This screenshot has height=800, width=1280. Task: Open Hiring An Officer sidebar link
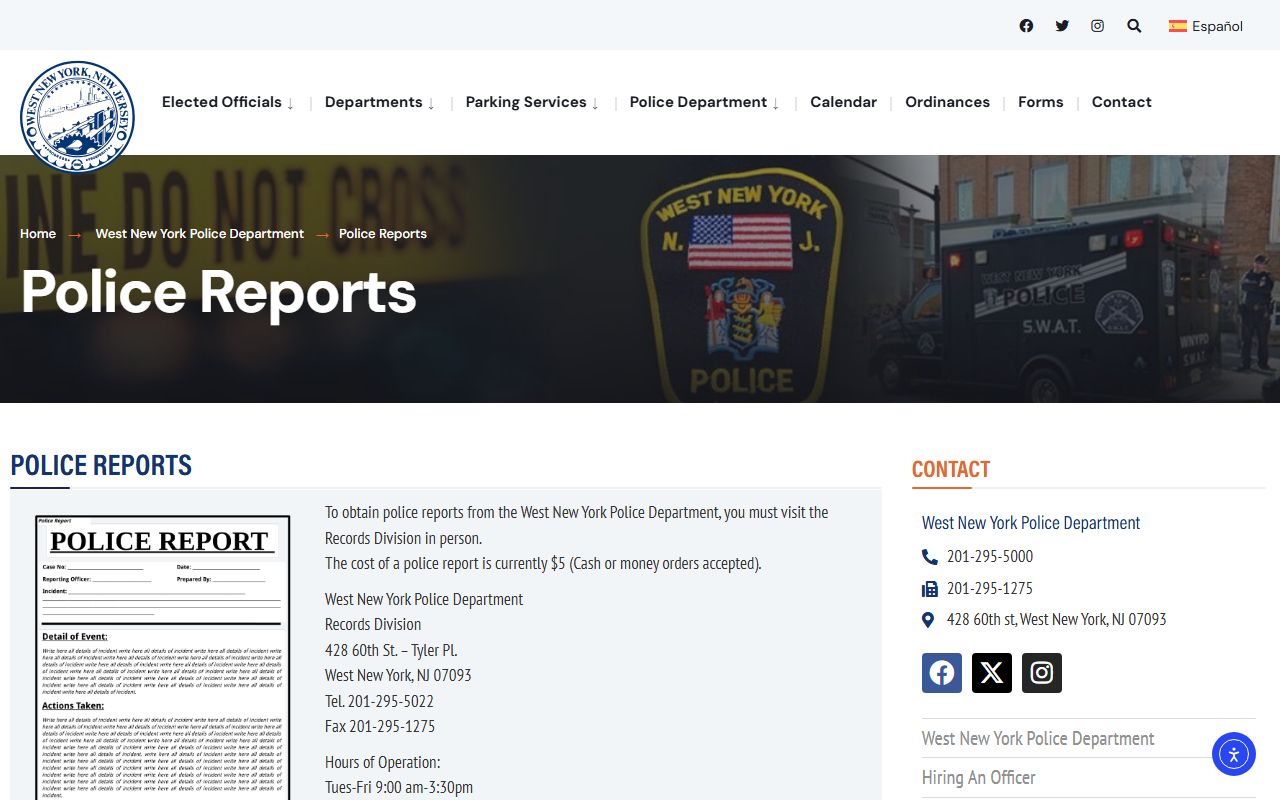[x=978, y=778]
